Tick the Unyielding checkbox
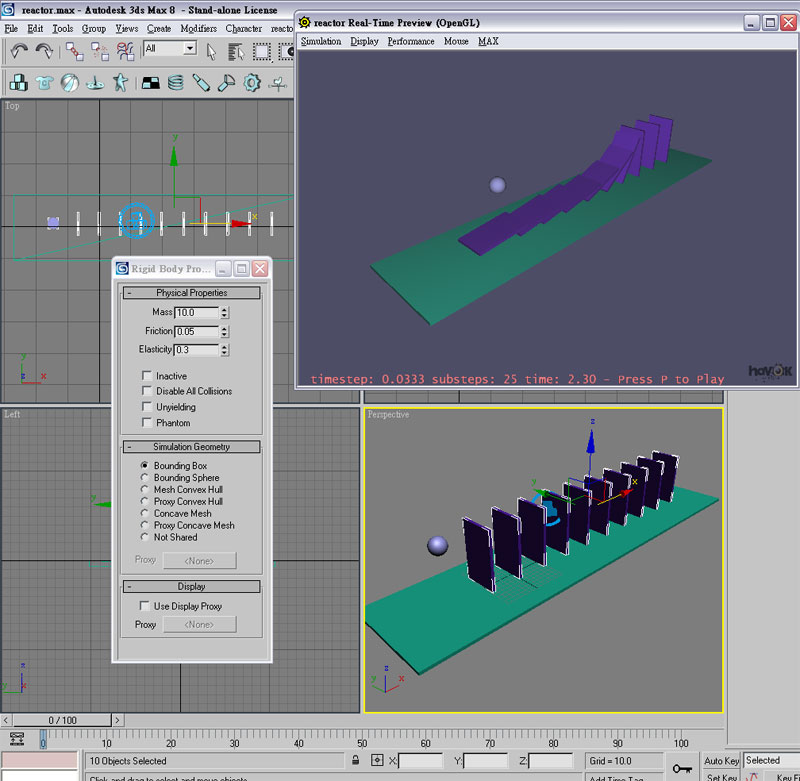800x781 pixels. [x=147, y=407]
